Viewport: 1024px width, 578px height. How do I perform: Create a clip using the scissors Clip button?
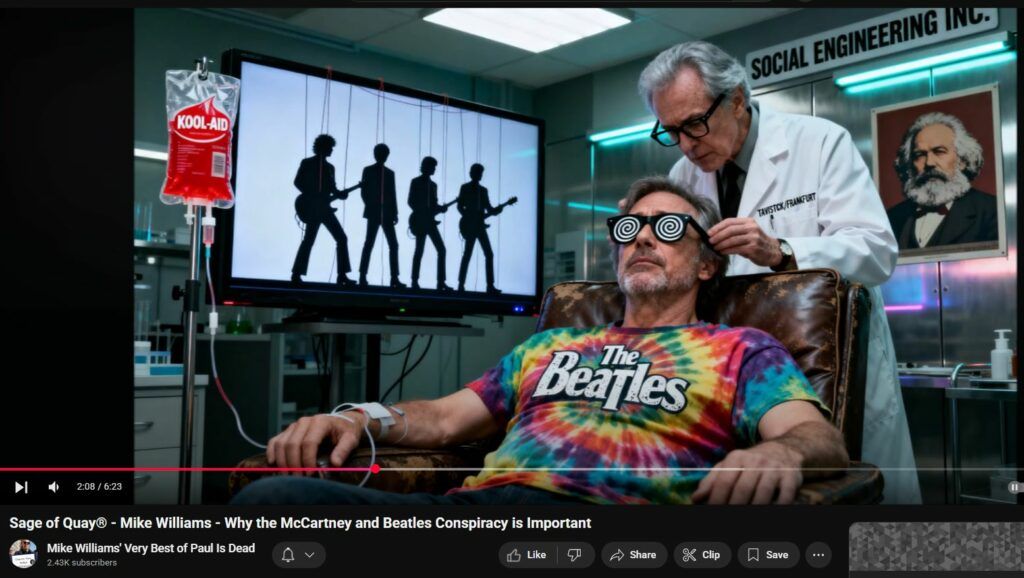point(701,555)
